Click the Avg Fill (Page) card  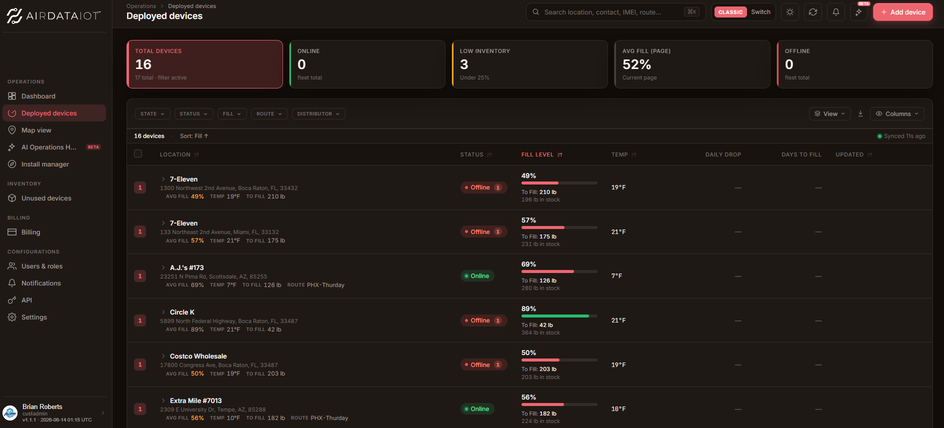pos(692,64)
